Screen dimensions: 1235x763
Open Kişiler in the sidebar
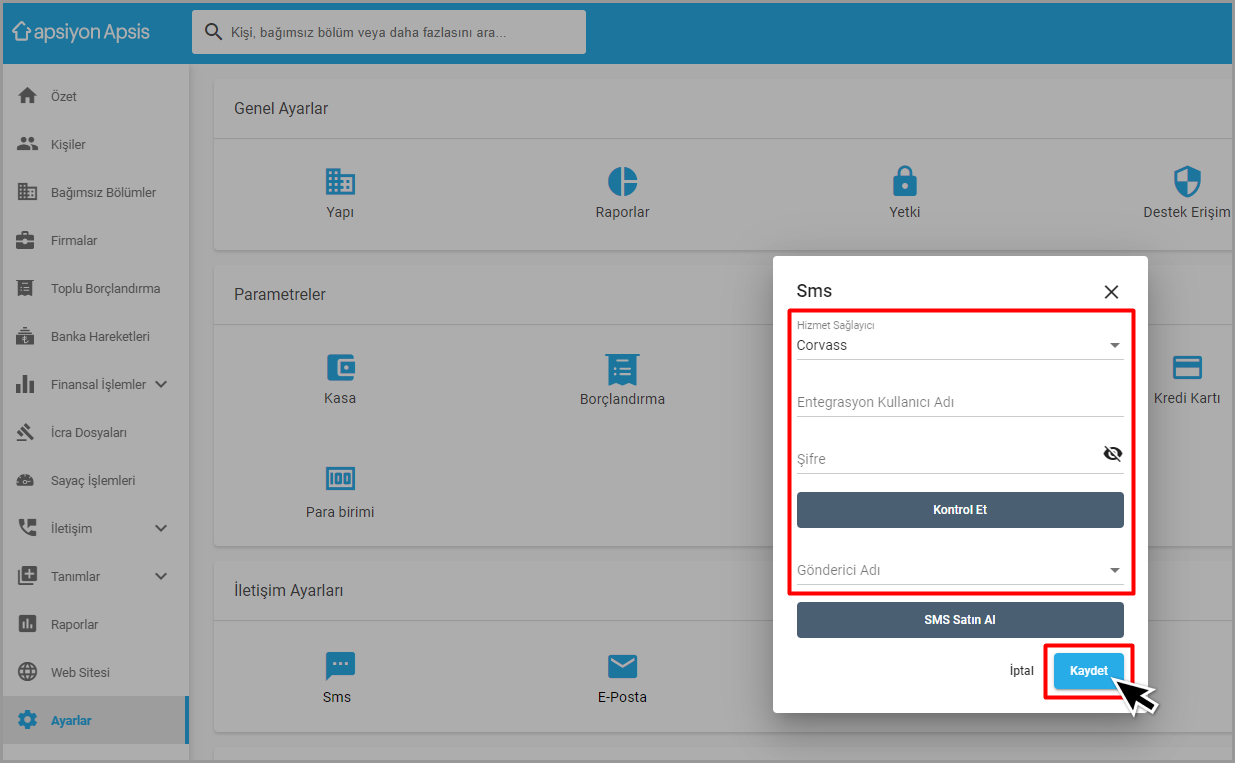tap(95, 144)
